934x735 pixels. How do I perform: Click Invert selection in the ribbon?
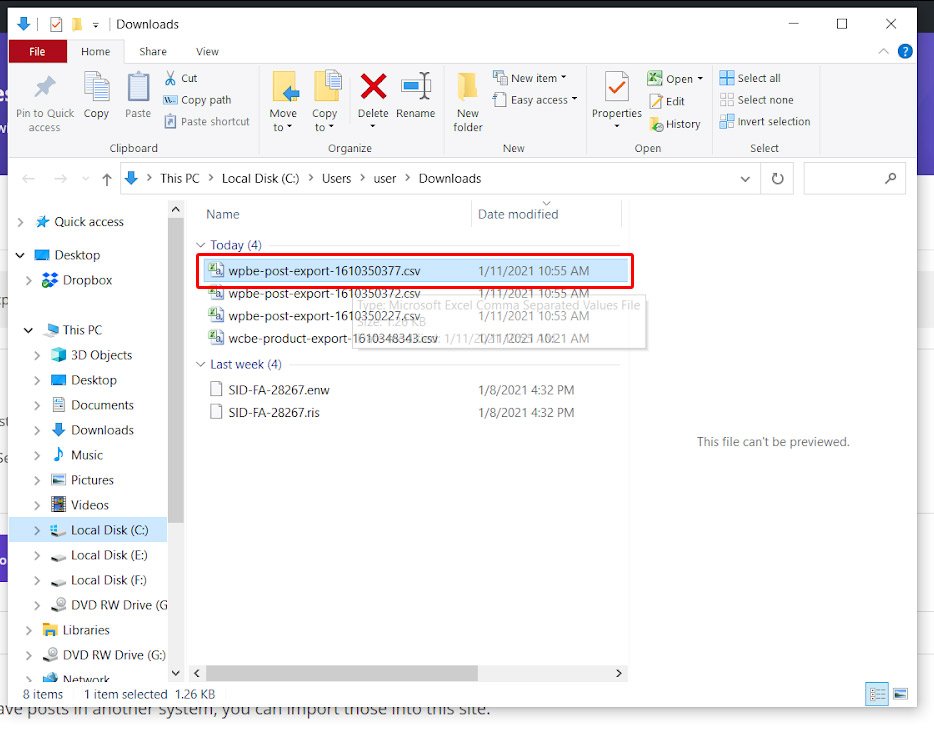(765, 122)
